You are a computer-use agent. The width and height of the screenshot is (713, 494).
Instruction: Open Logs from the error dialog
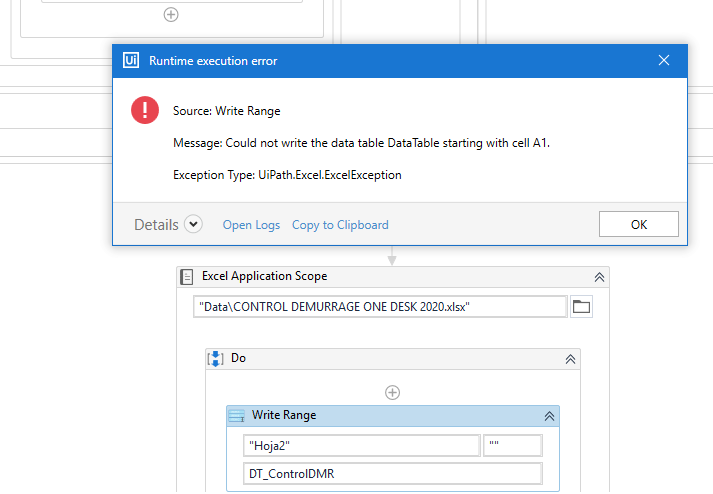[251, 225]
